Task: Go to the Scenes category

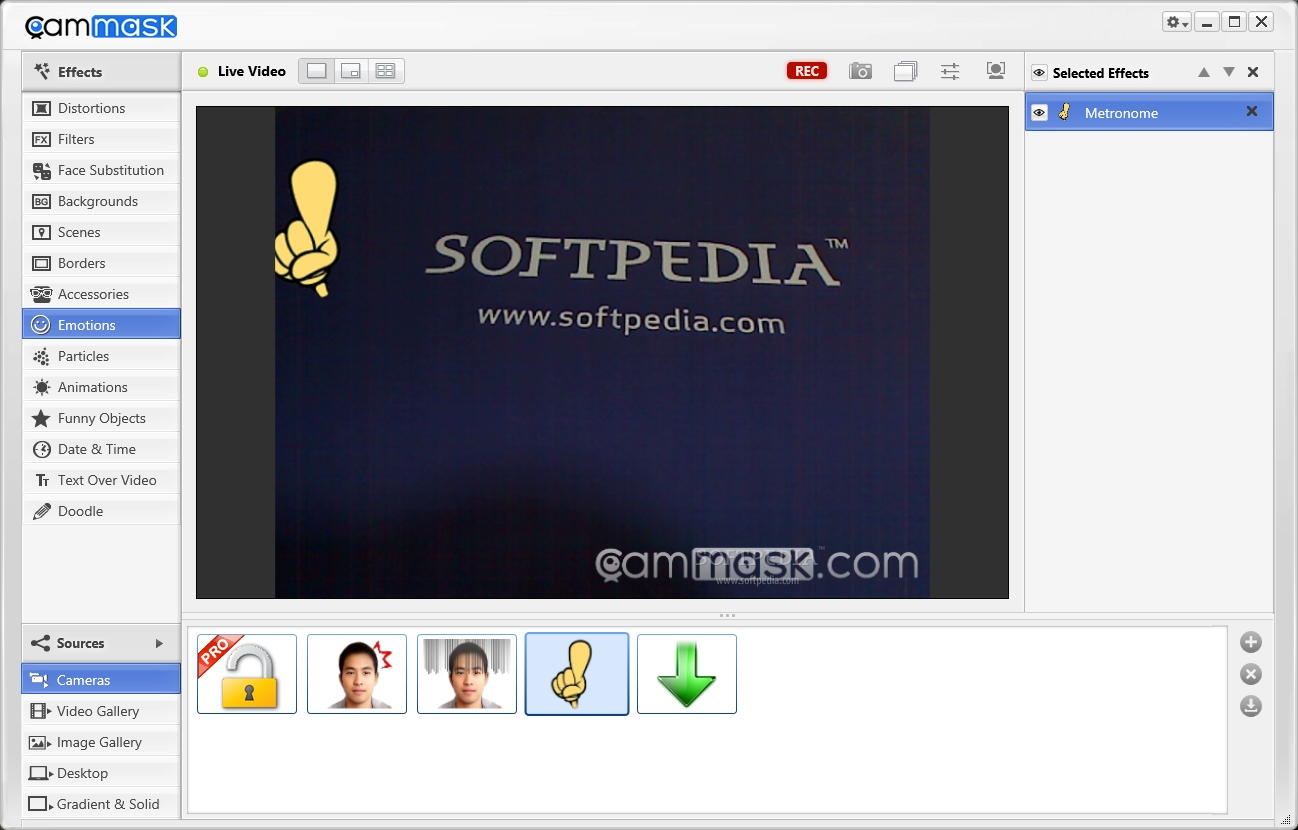Action: coord(101,232)
